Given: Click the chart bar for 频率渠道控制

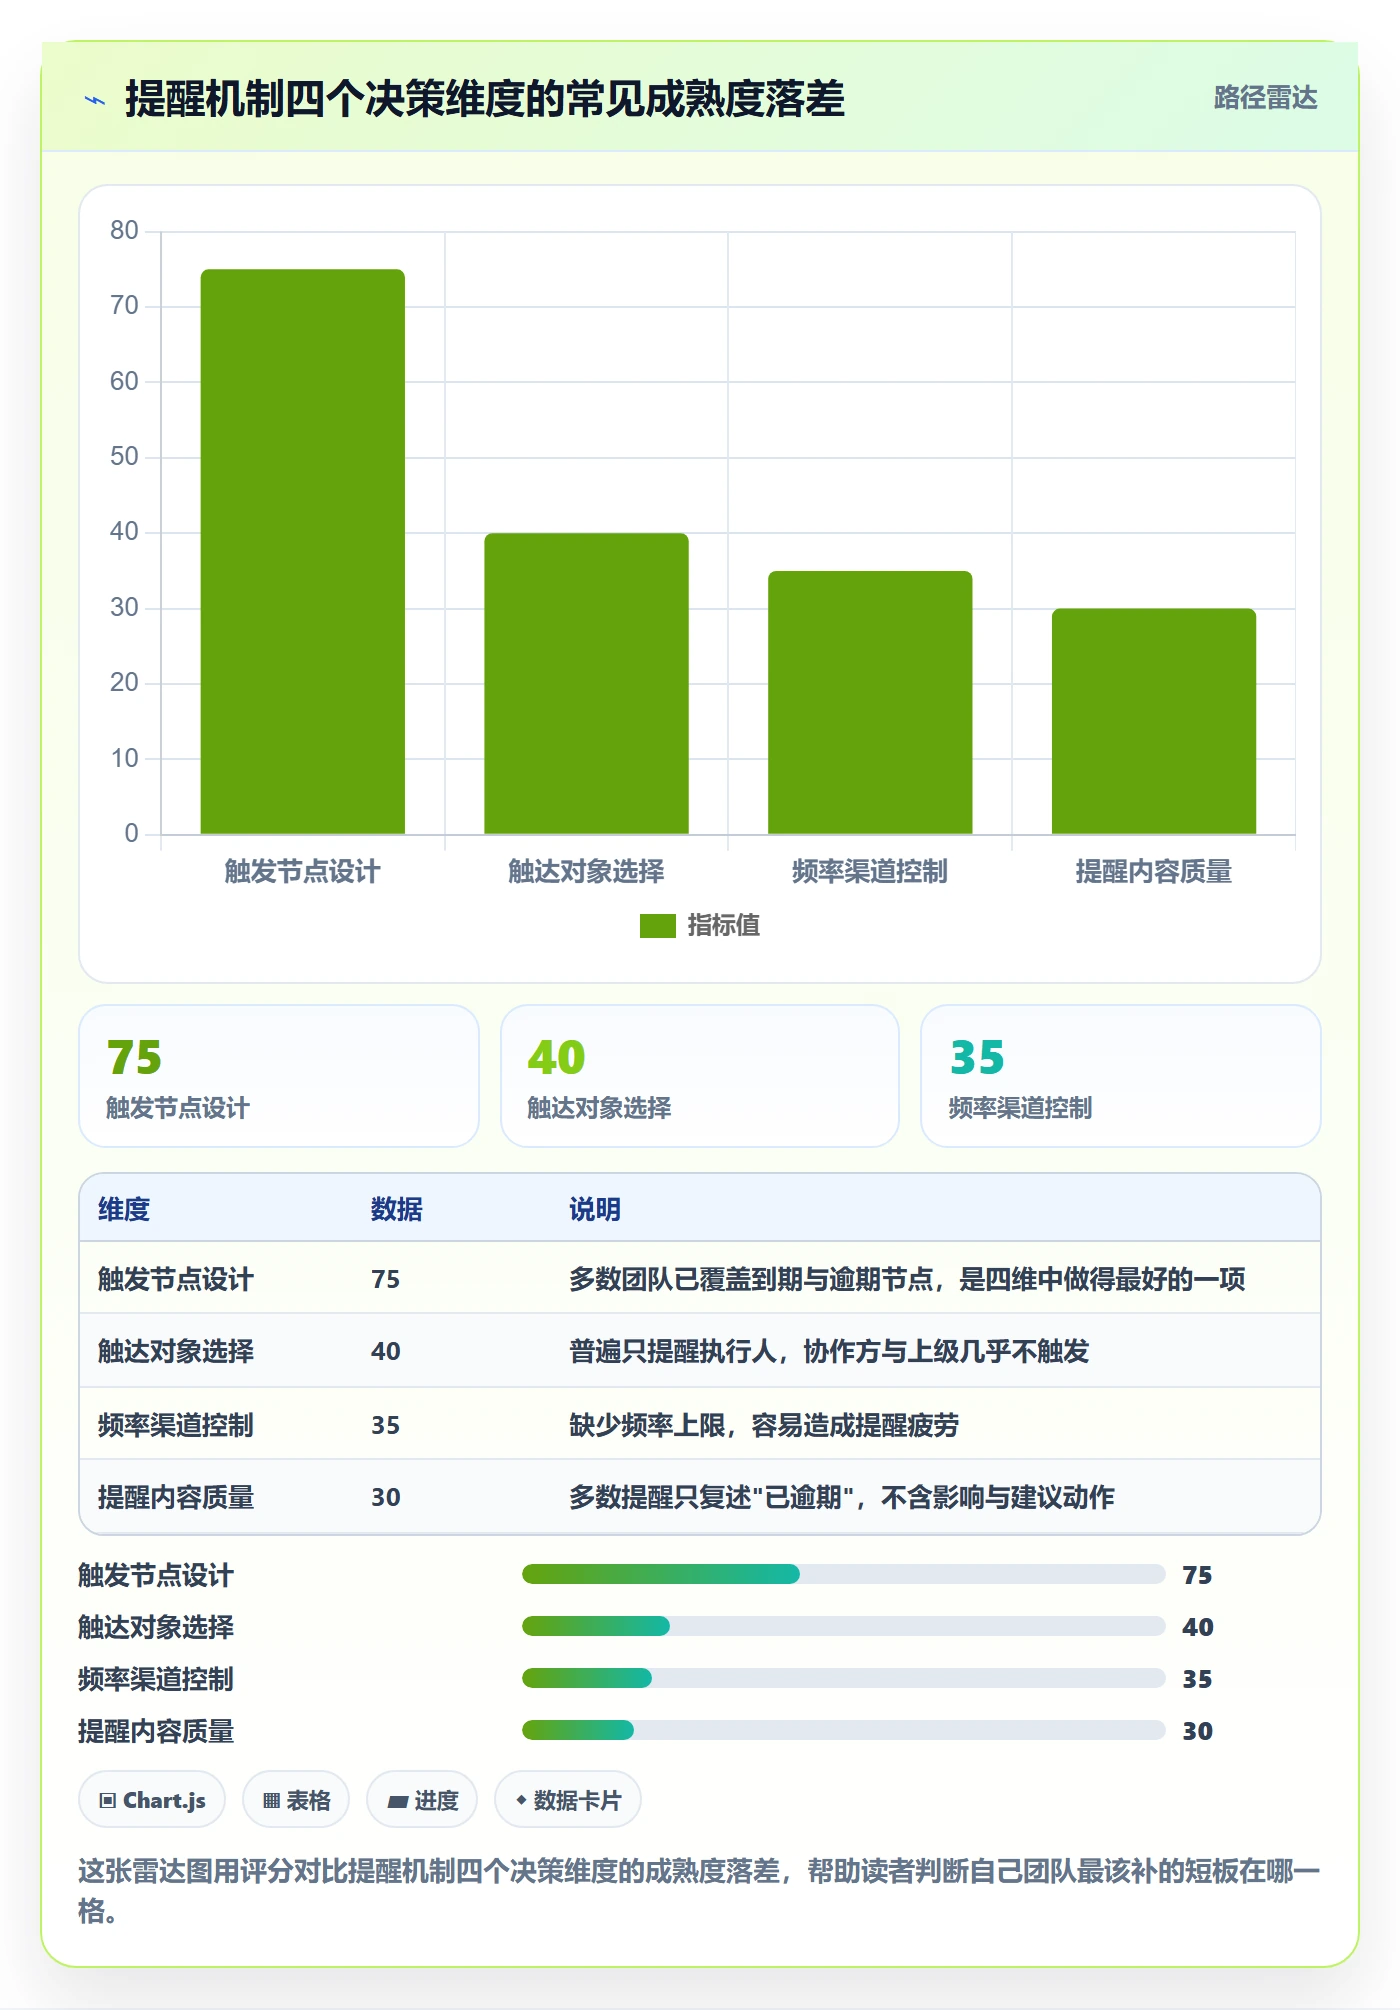Looking at the screenshot, I should pyautogui.click(x=870, y=703).
